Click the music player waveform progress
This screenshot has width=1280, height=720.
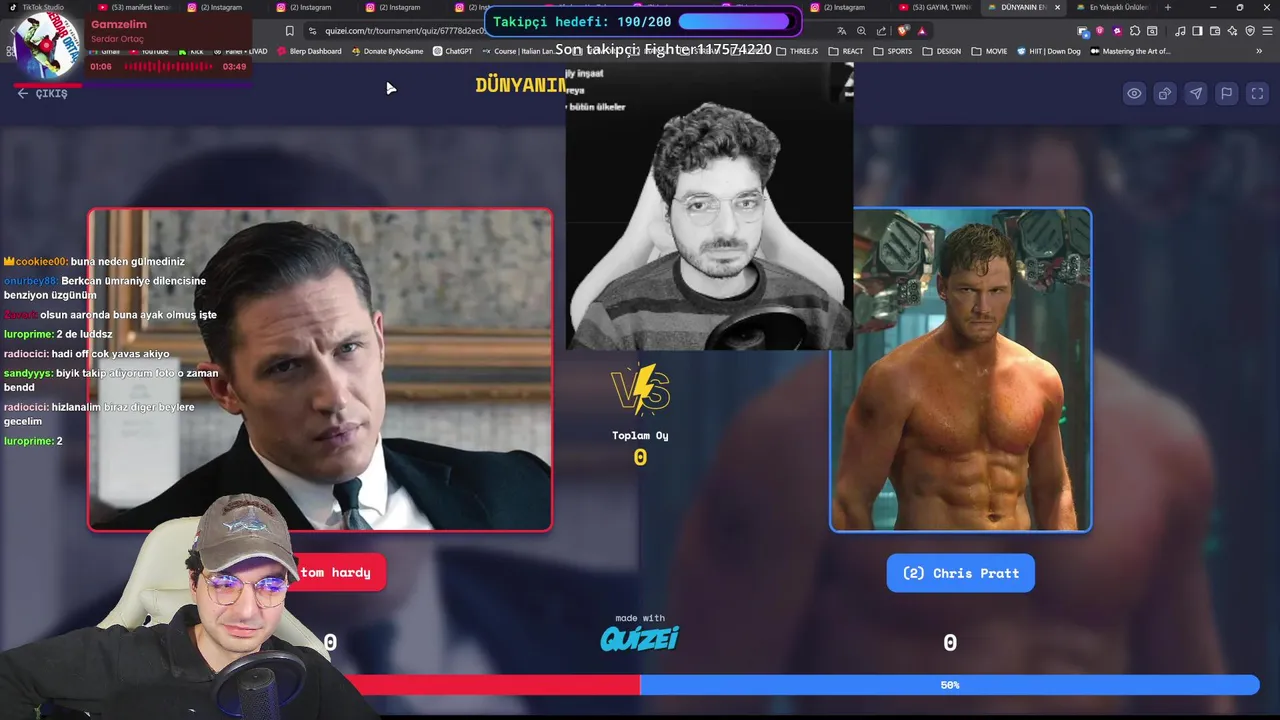pyautogui.click(x=168, y=67)
